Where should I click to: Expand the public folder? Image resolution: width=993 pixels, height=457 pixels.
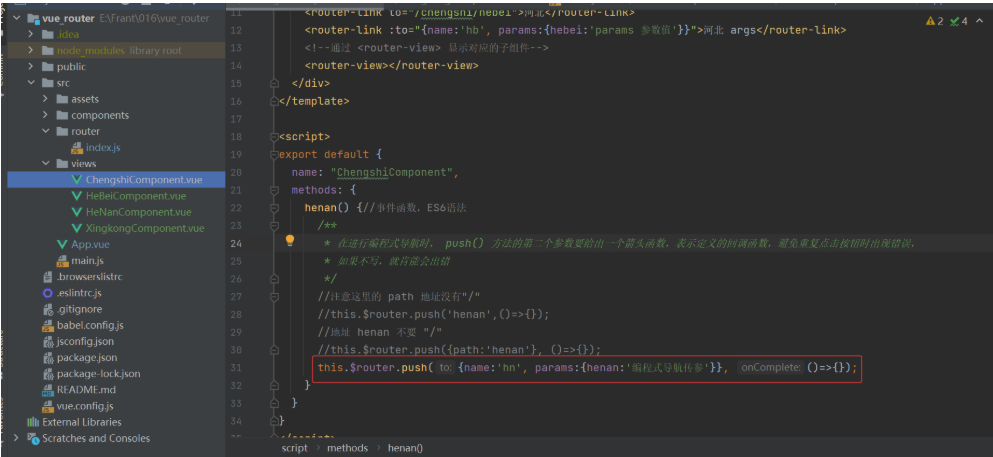(x=30, y=66)
